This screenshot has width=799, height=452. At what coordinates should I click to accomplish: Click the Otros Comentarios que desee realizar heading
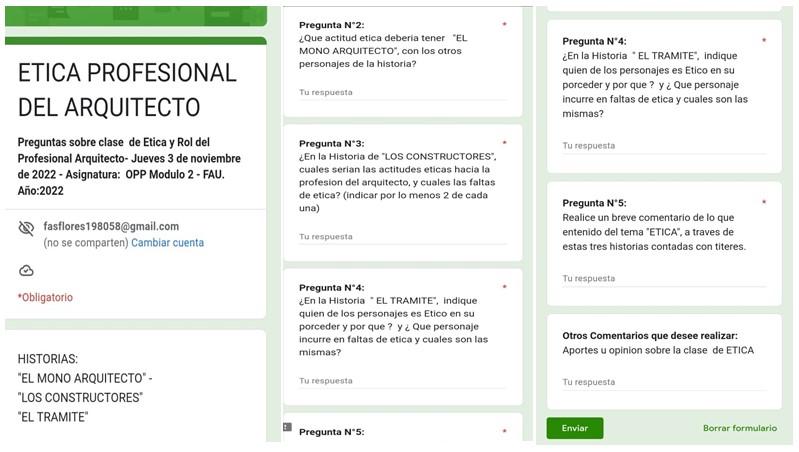click(x=650, y=335)
